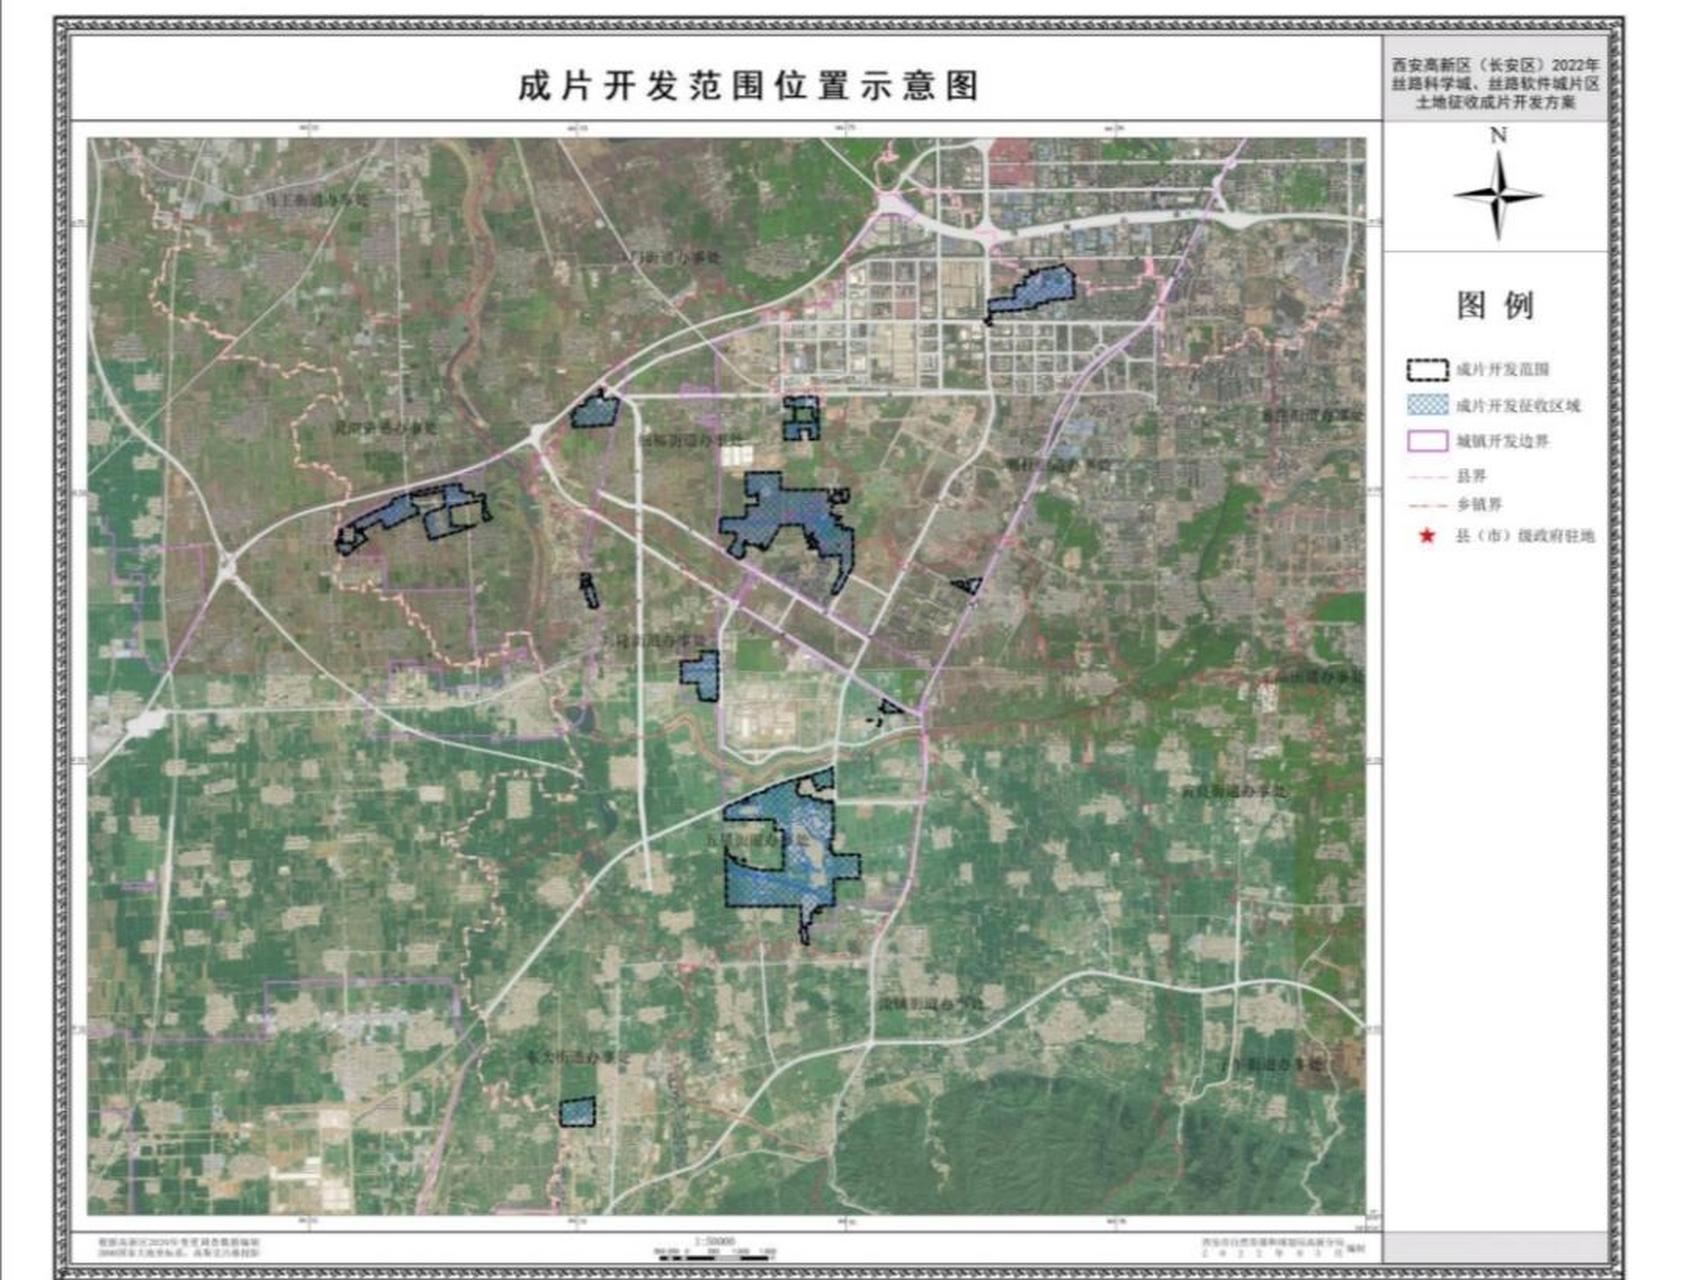Image resolution: width=1692 pixels, height=1280 pixels.
Task: Click the red star government seat symbol
Action: [1427, 536]
